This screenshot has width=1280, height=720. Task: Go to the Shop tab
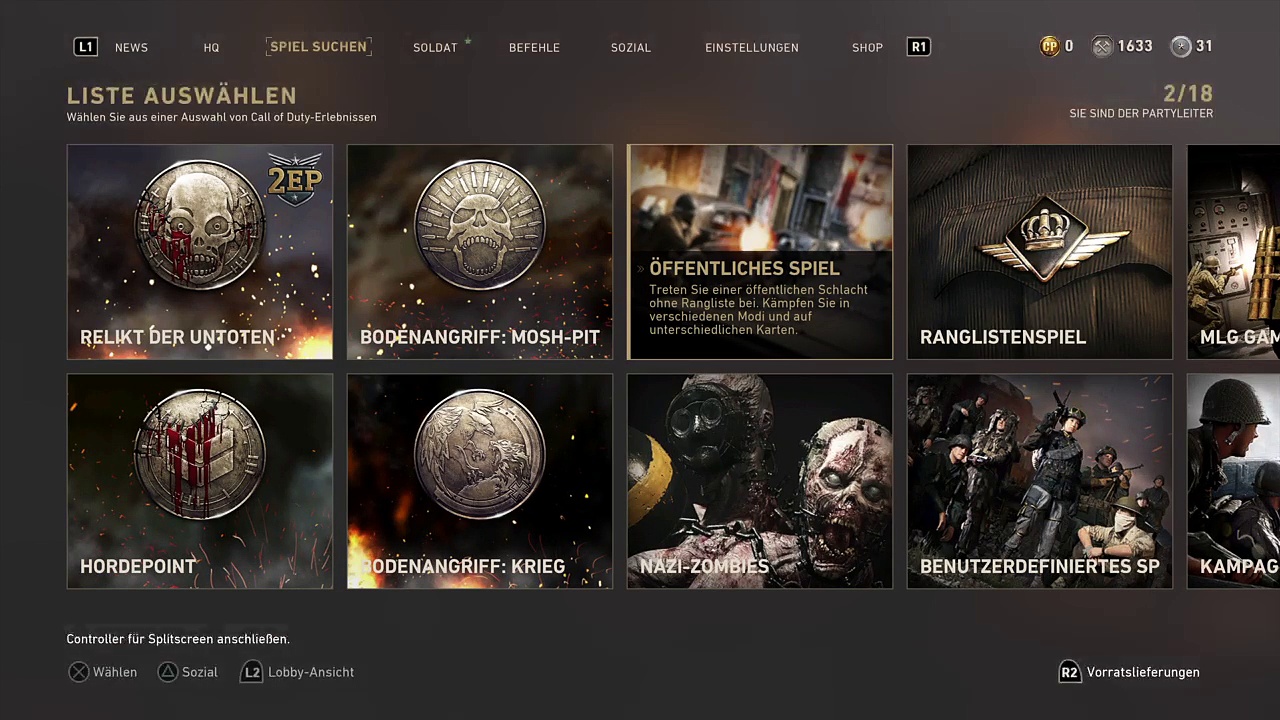point(867,47)
